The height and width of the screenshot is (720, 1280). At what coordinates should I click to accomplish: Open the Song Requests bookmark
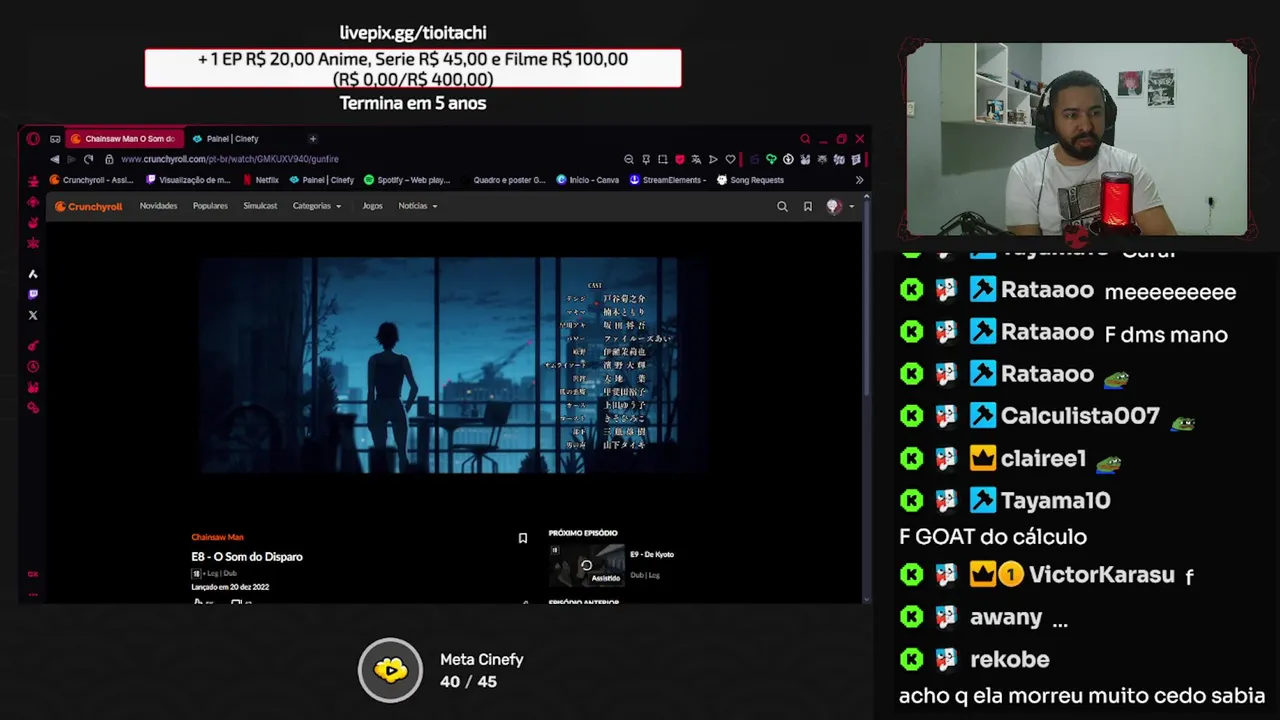pos(750,180)
